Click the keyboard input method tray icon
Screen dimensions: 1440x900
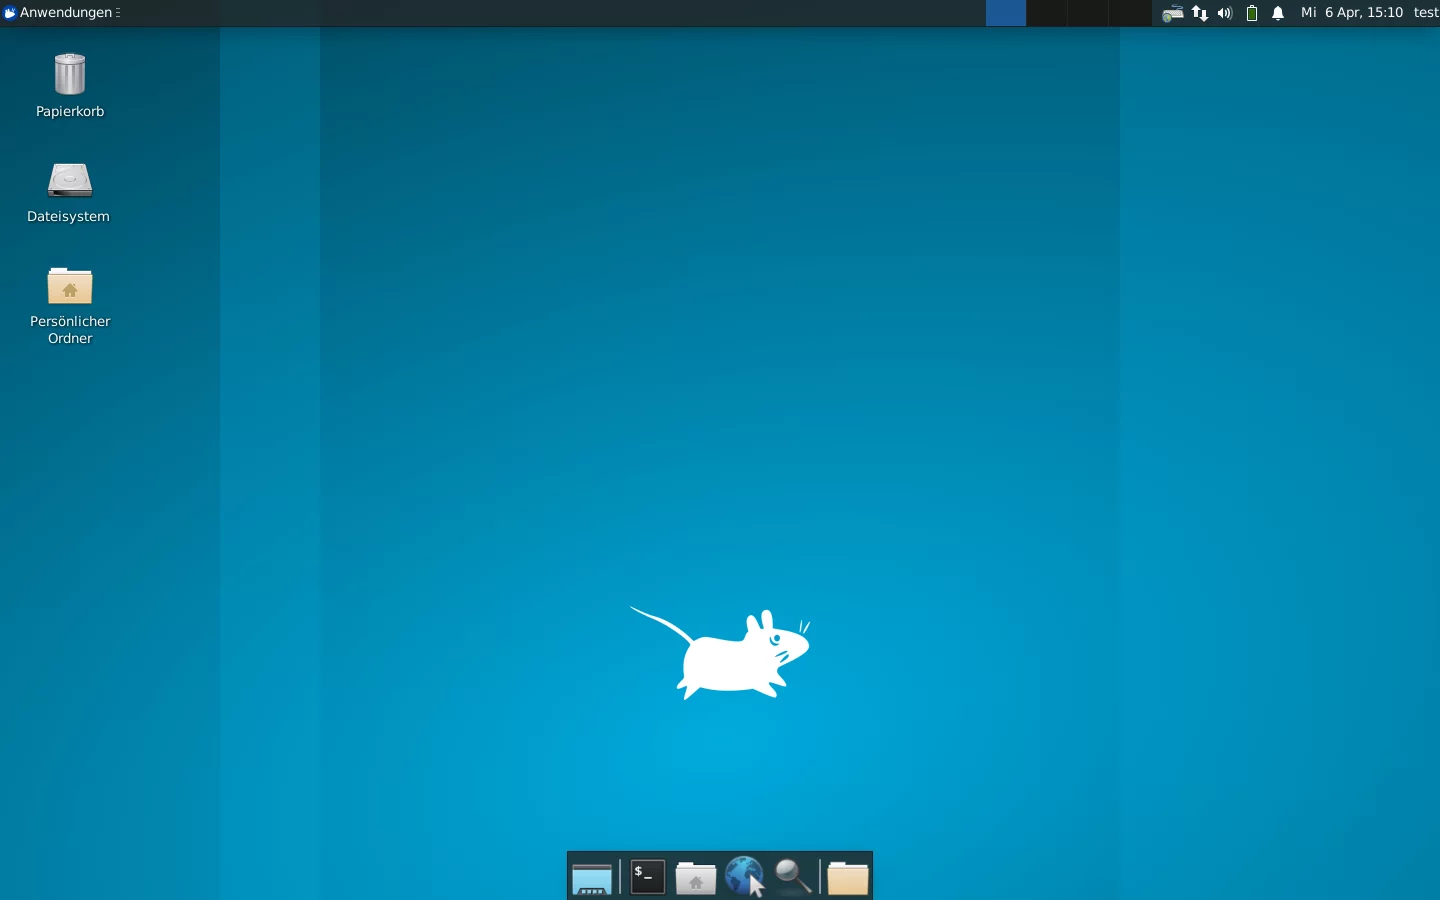tap(1174, 13)
